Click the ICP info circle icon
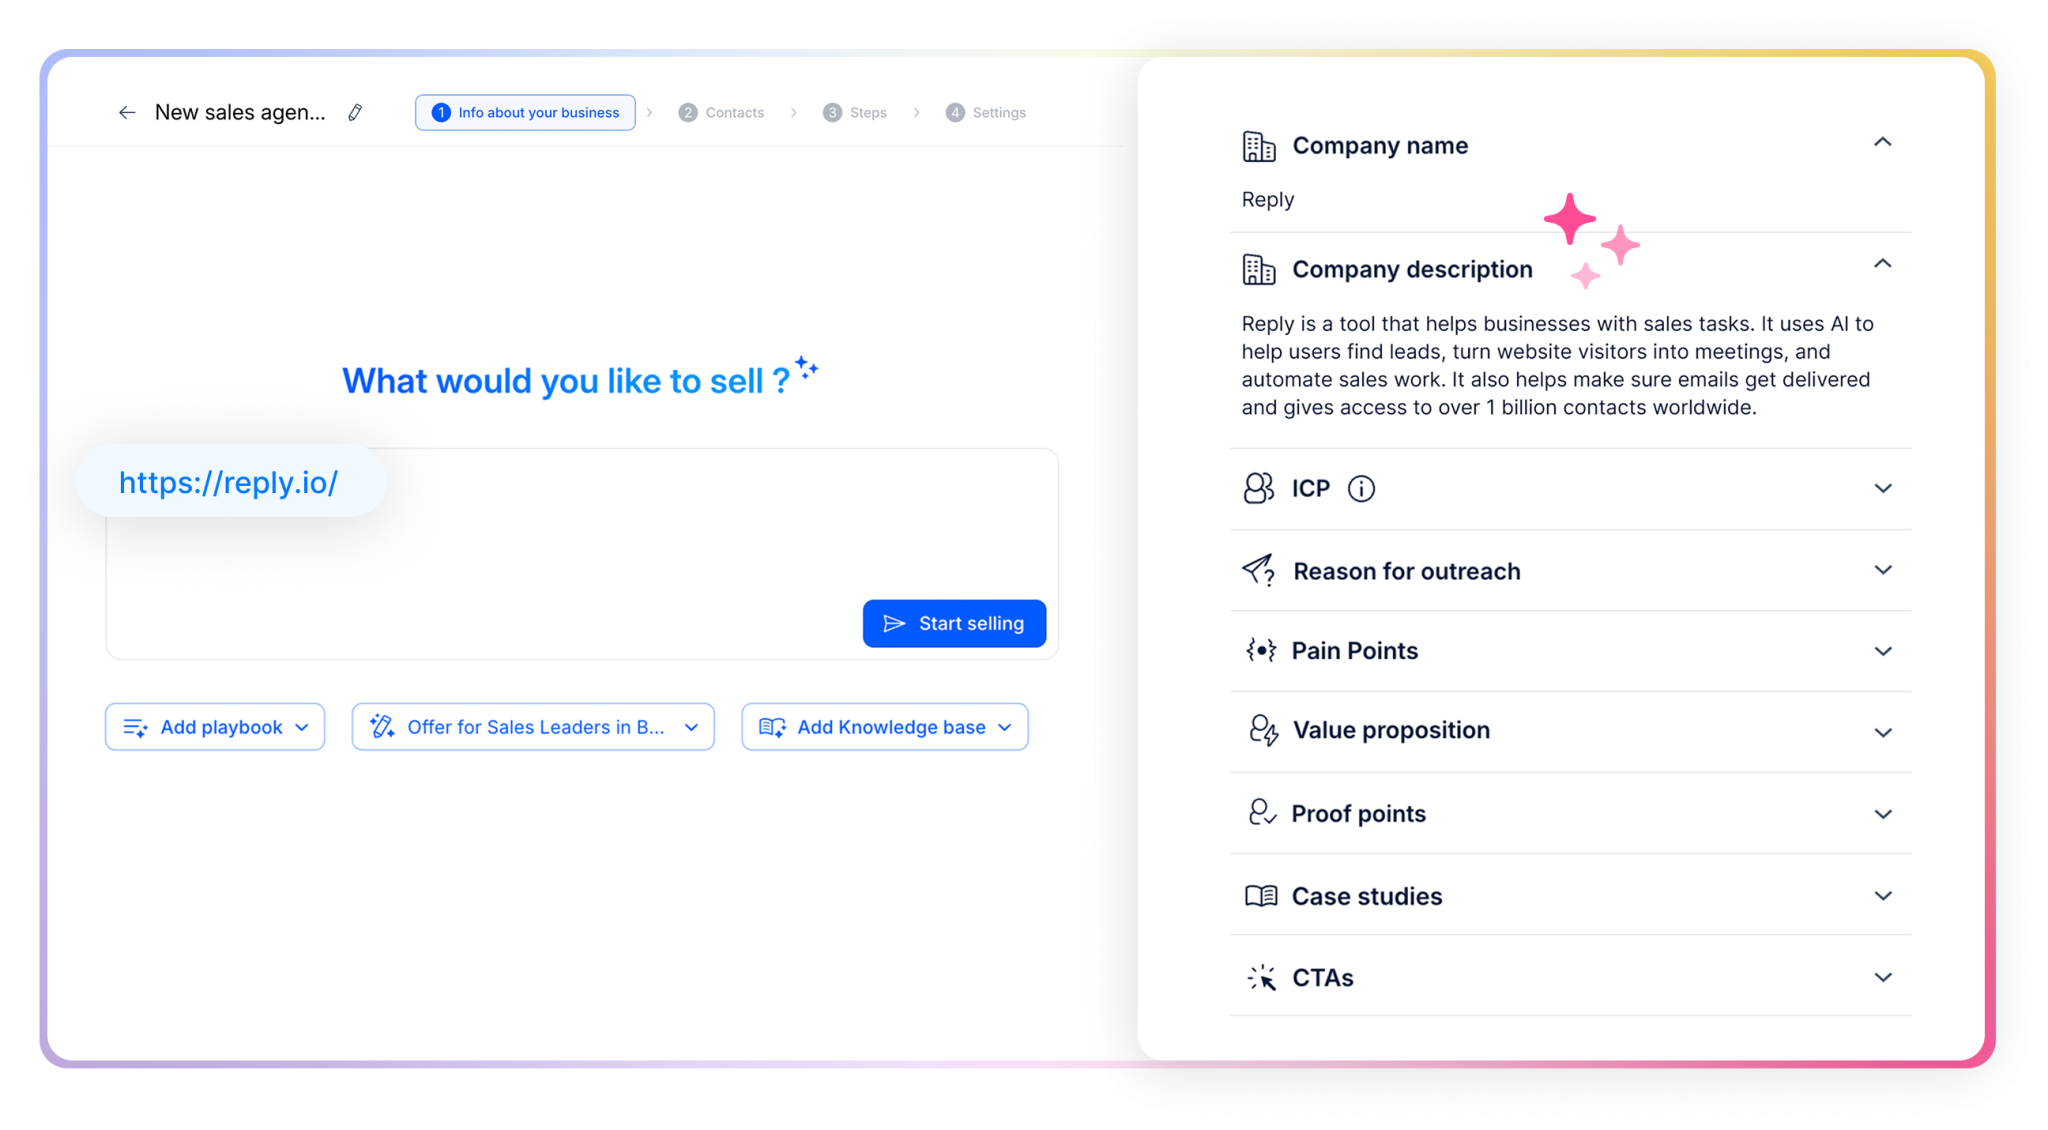The width and height of the screenshot is (2048, 1130). (1361, 489)
